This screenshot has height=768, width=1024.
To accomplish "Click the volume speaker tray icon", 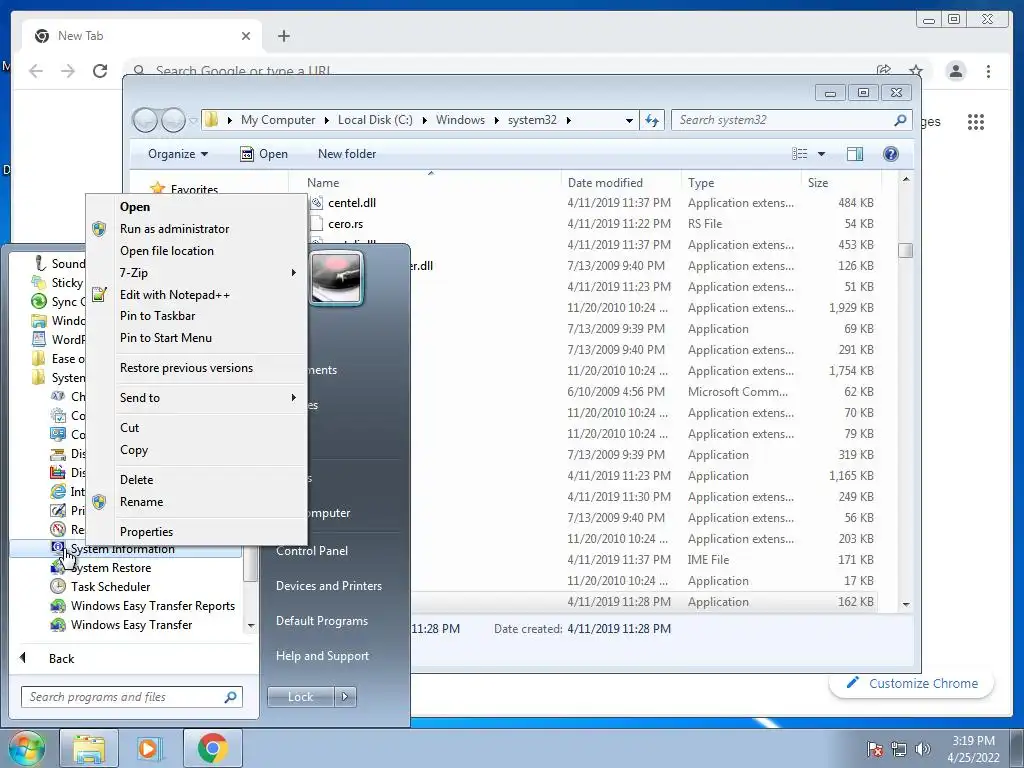I will (x=923, y=749).
